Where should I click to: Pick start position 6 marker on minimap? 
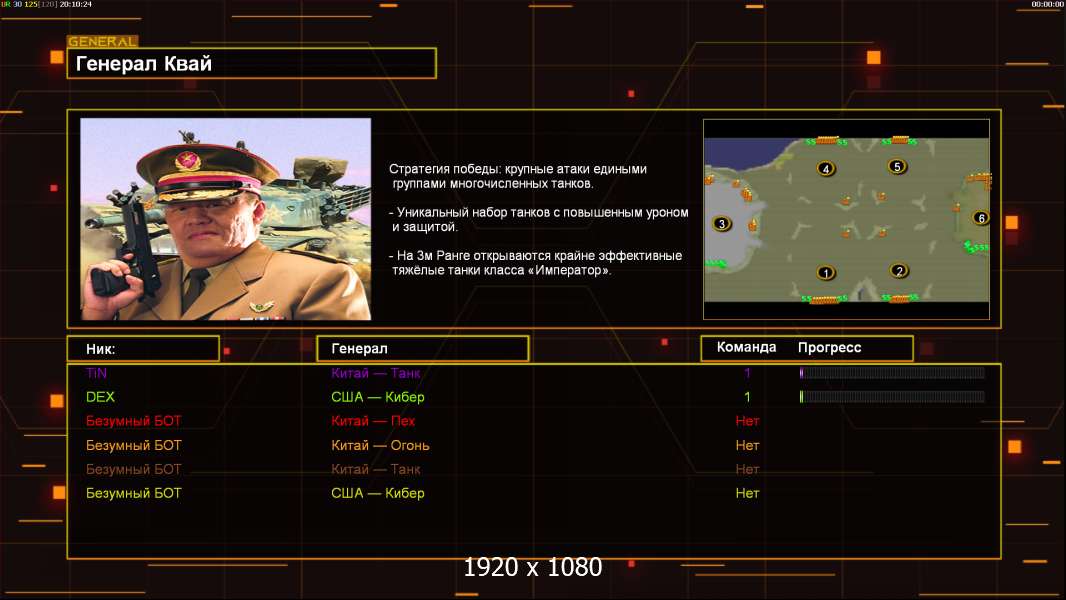click(x=980, y=217)
